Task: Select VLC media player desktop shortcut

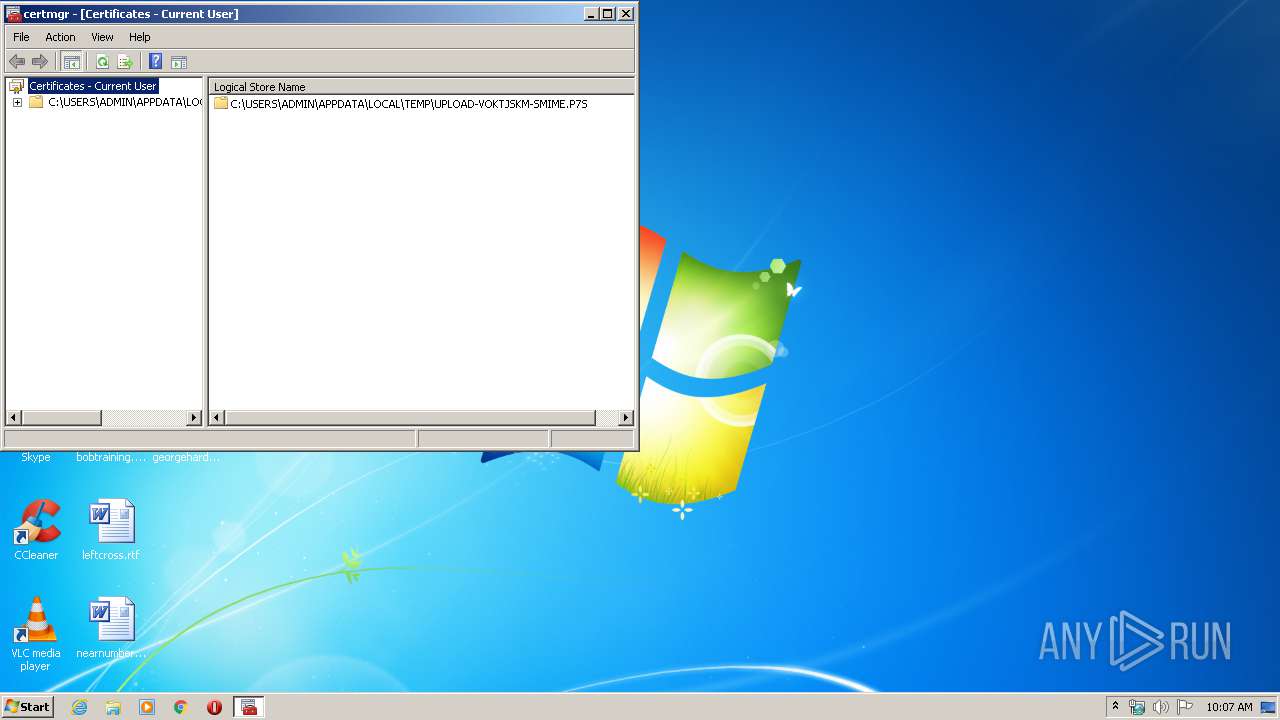Action: pos(36,634)
